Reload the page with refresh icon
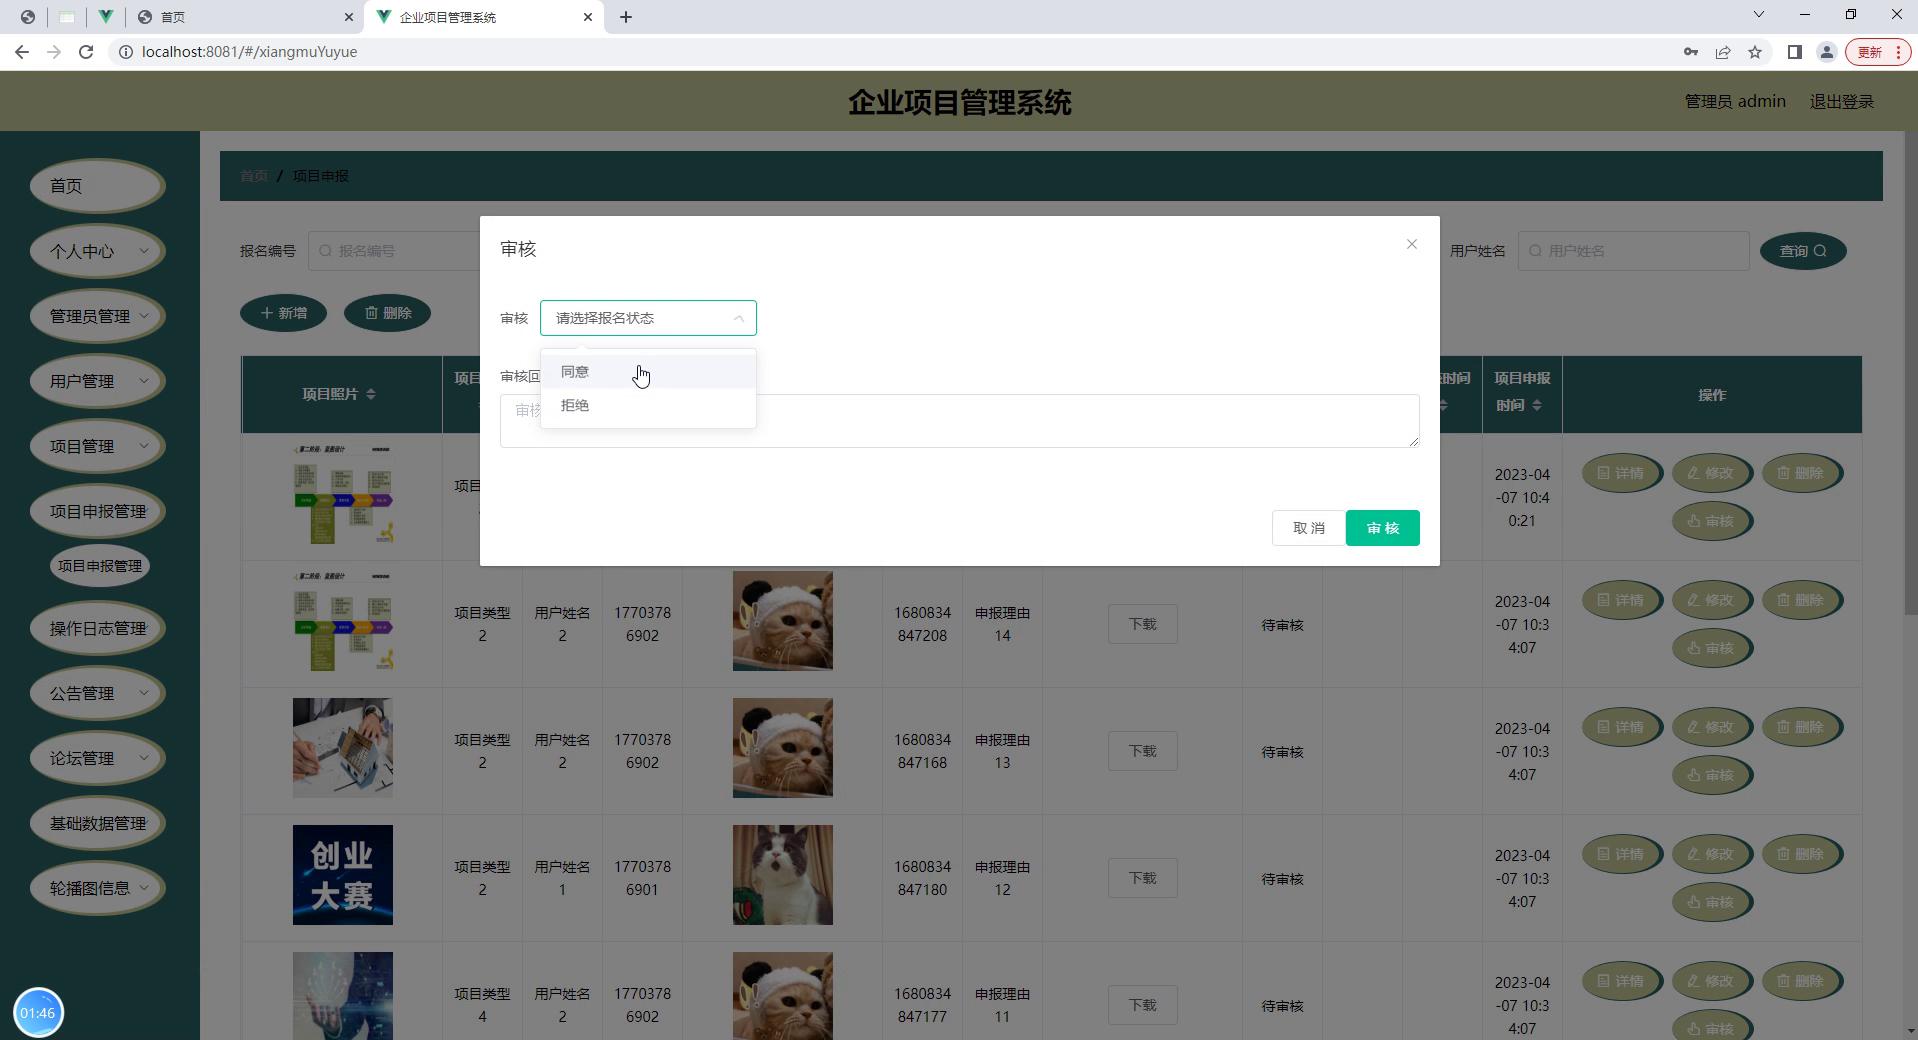 coord(86,52)
